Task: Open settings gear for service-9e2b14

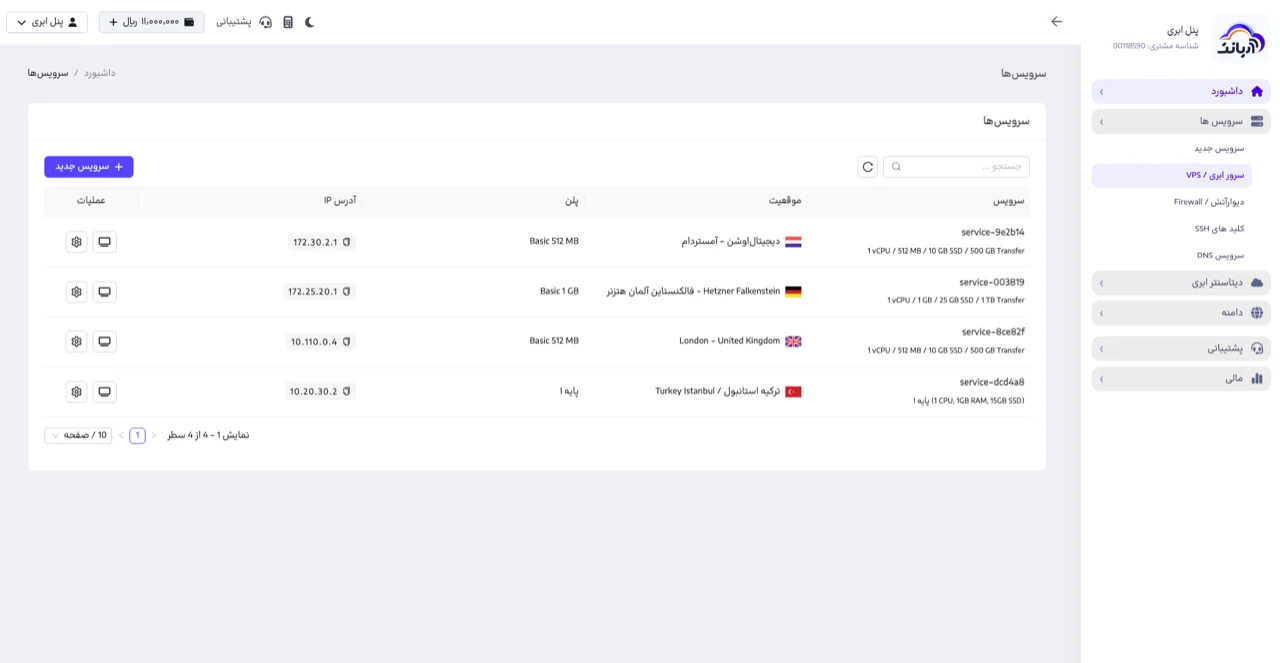Action: coord(76,242)
